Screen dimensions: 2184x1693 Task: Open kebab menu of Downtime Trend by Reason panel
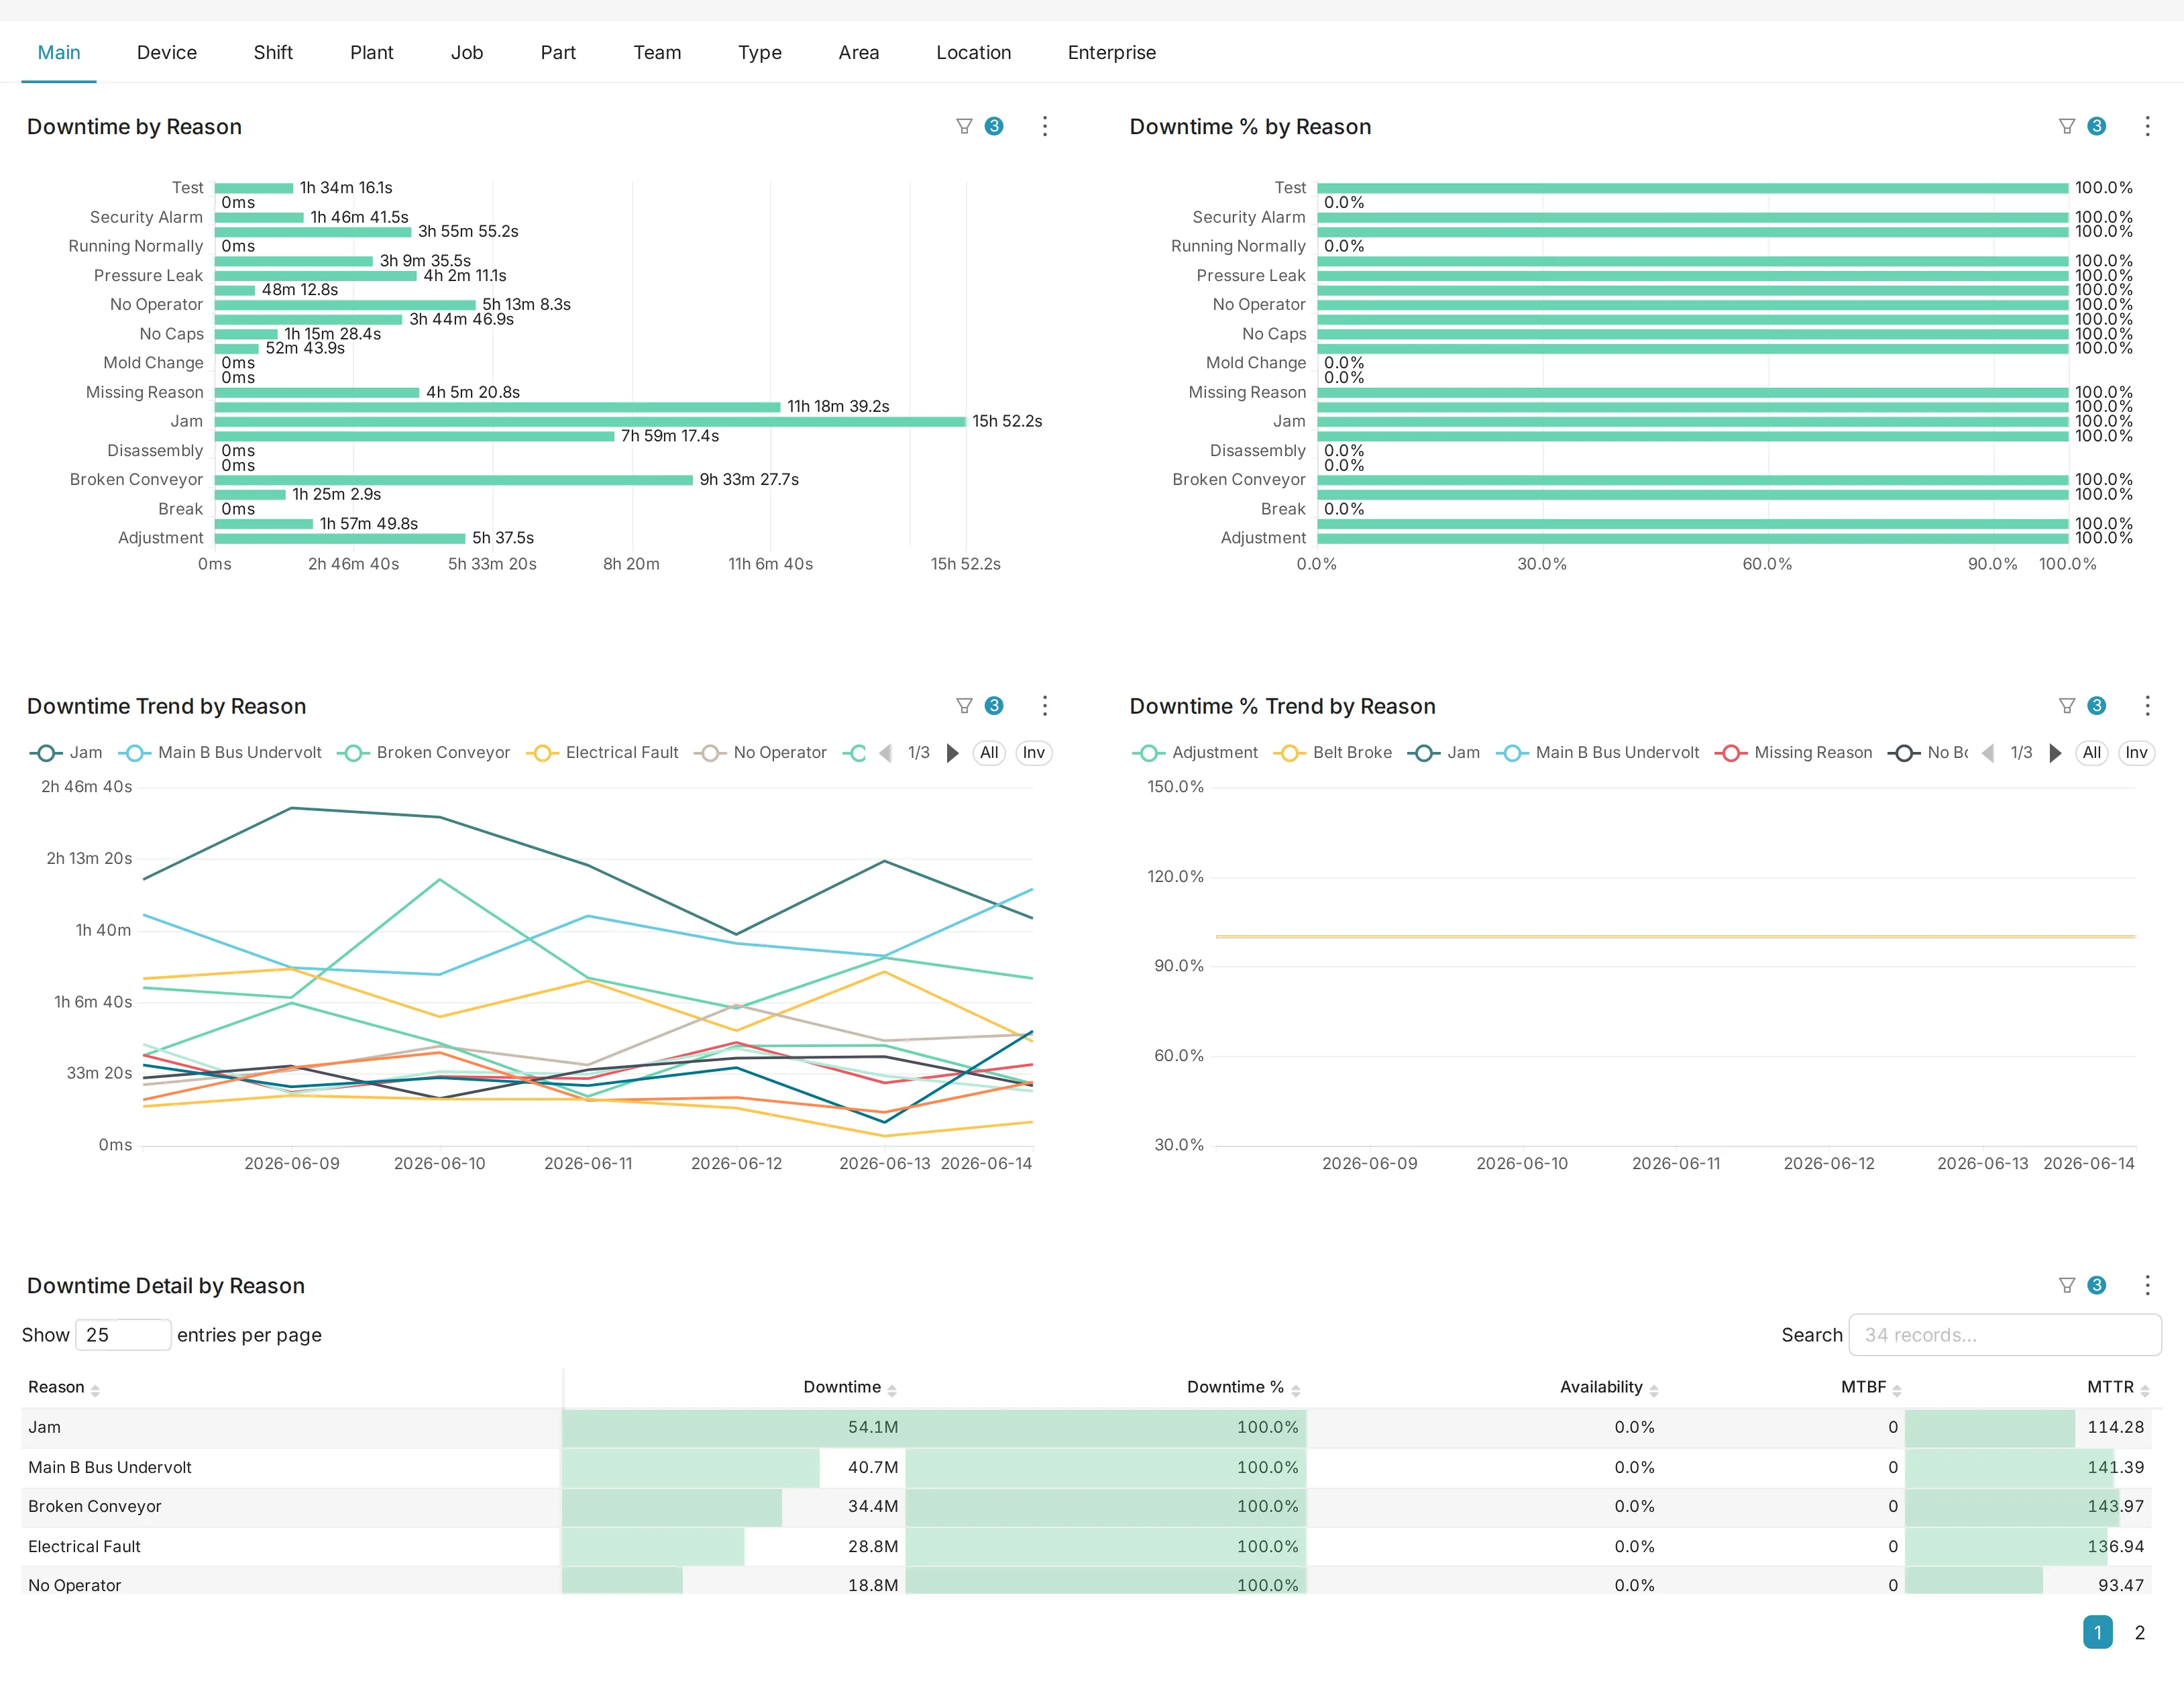(x=1045, y=706)
